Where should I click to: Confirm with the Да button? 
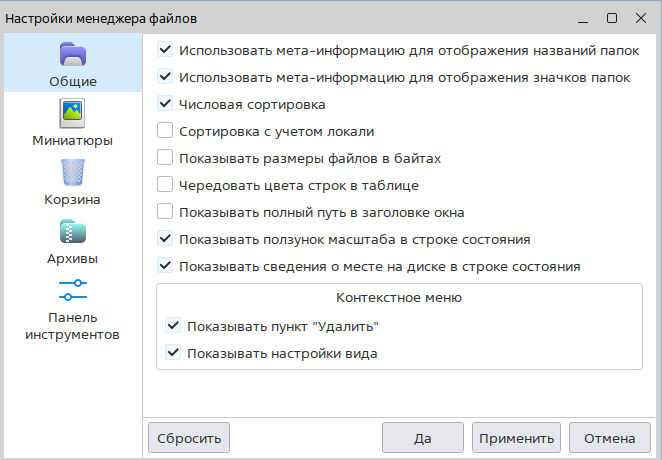coord(422,438)
